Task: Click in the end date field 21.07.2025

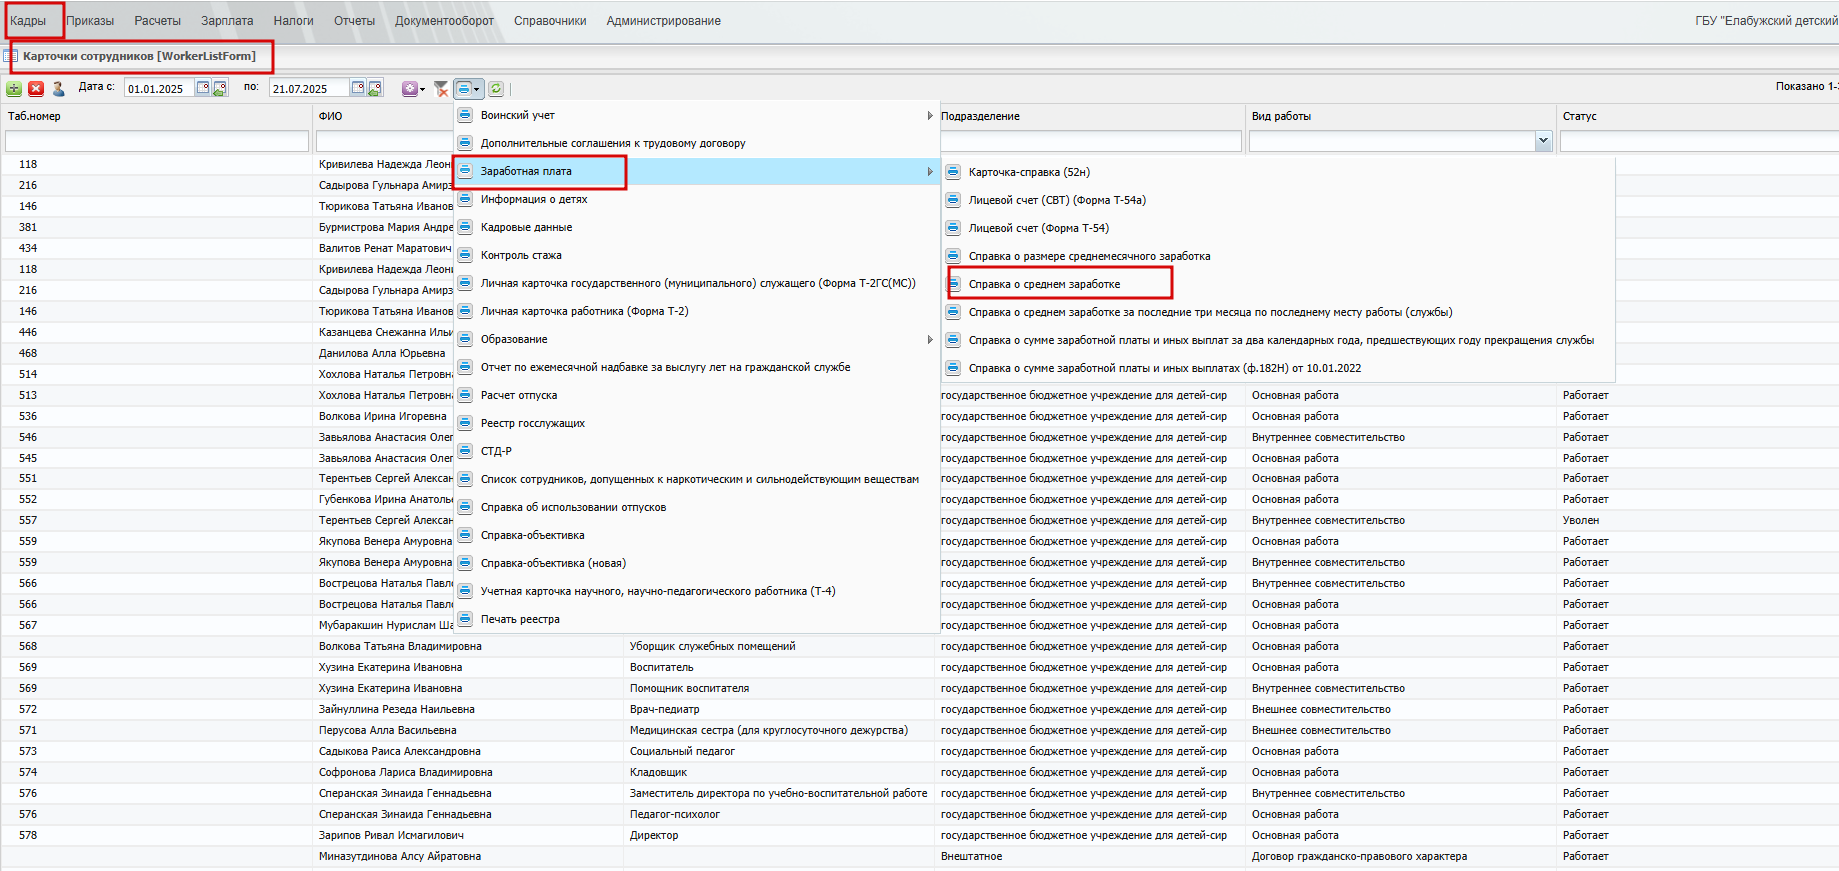Action: (309, 88)
